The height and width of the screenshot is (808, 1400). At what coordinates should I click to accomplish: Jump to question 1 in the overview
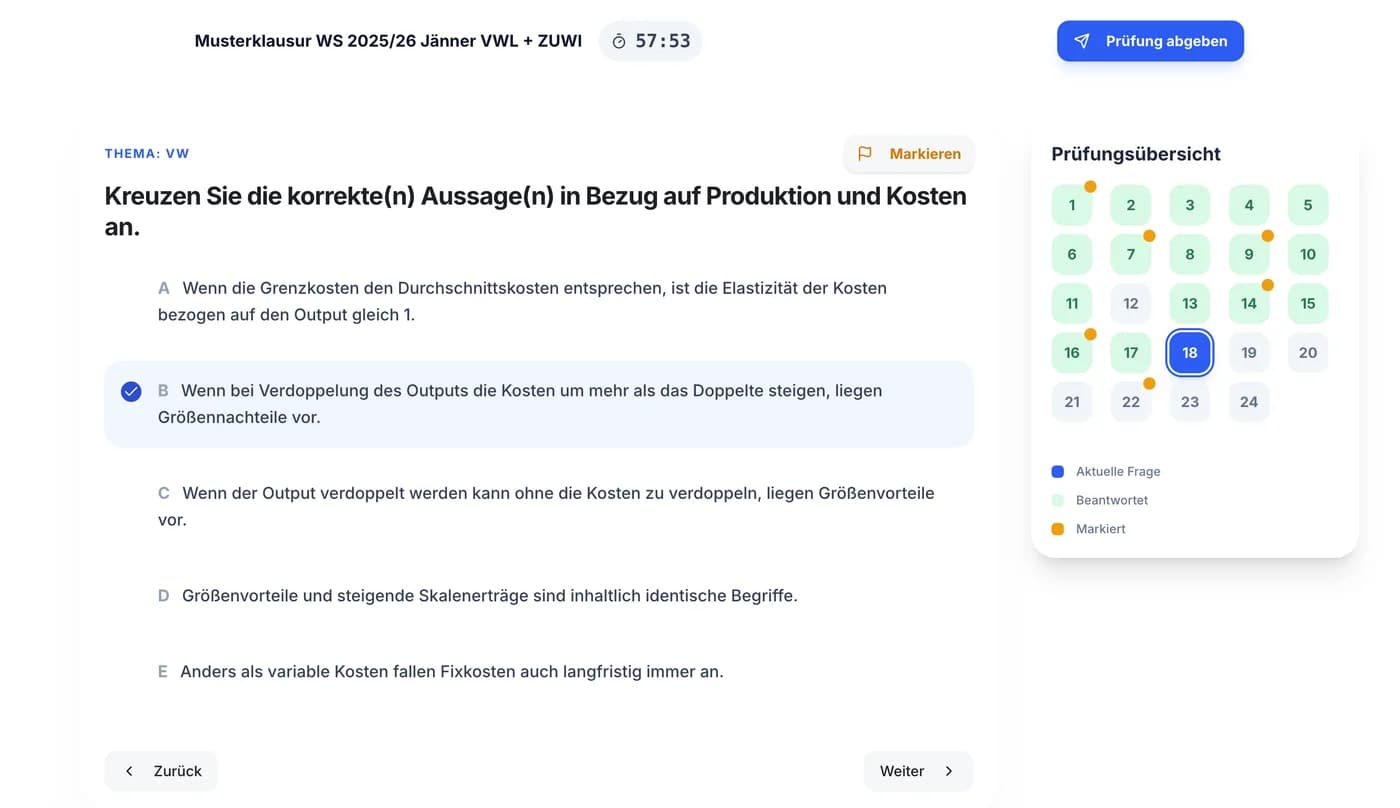click(x=1072, y=205)
